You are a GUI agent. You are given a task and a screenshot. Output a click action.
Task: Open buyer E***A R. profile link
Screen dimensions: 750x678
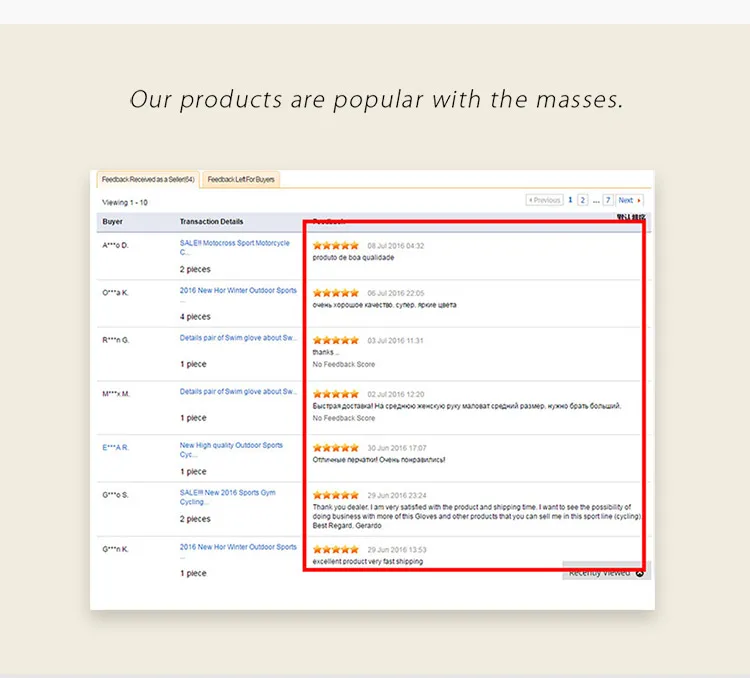115,447
